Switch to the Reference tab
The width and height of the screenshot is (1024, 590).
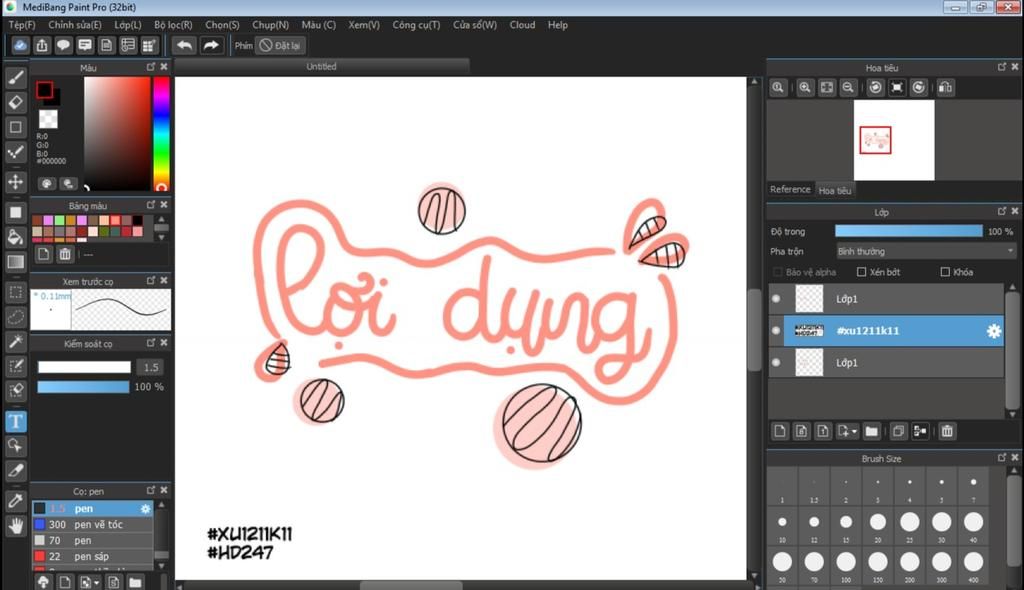pos(790,189)
